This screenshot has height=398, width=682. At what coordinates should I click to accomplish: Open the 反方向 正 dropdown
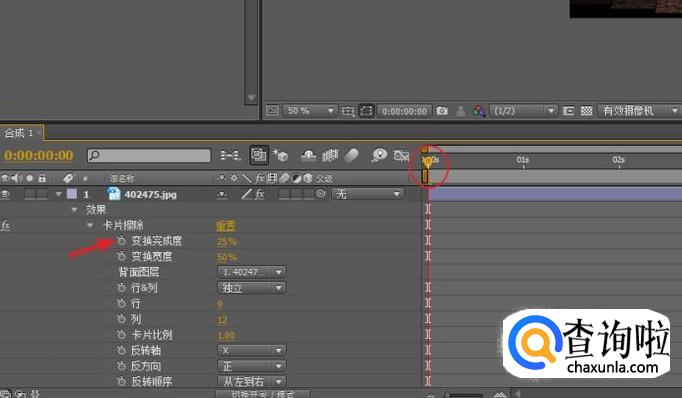pos(251,366)
